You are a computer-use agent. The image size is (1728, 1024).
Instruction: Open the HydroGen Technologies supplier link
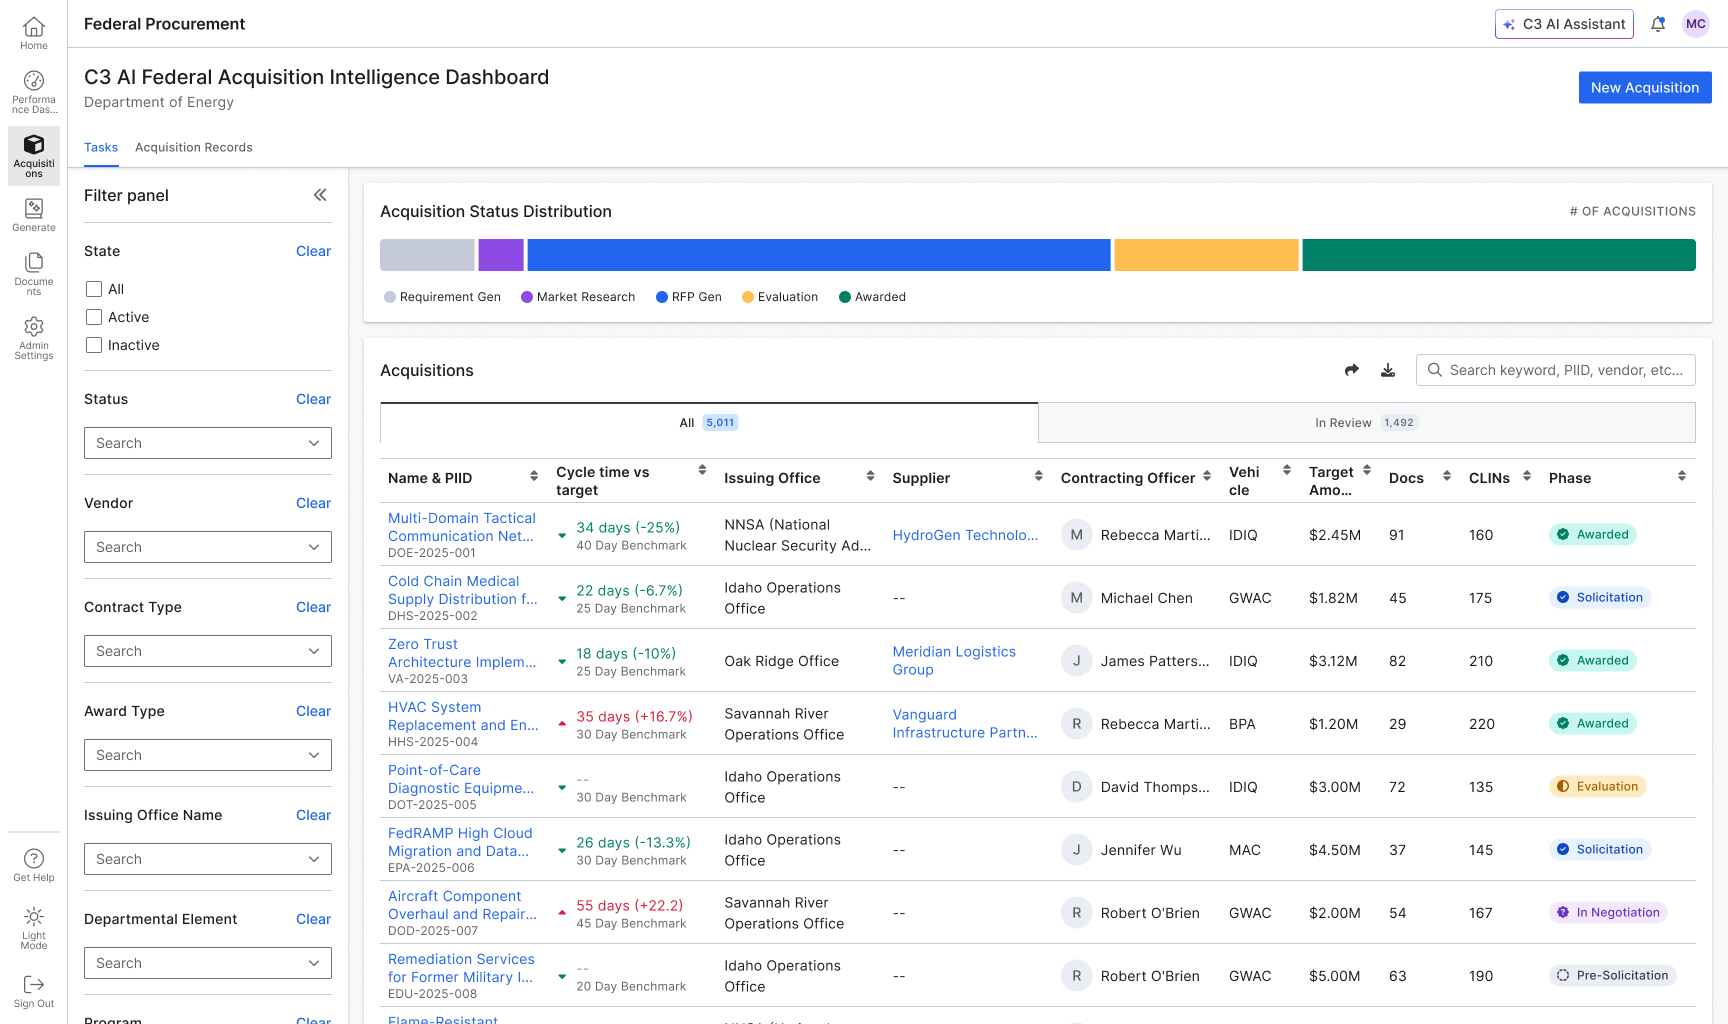pyautogui.click(x=965, y=535)
